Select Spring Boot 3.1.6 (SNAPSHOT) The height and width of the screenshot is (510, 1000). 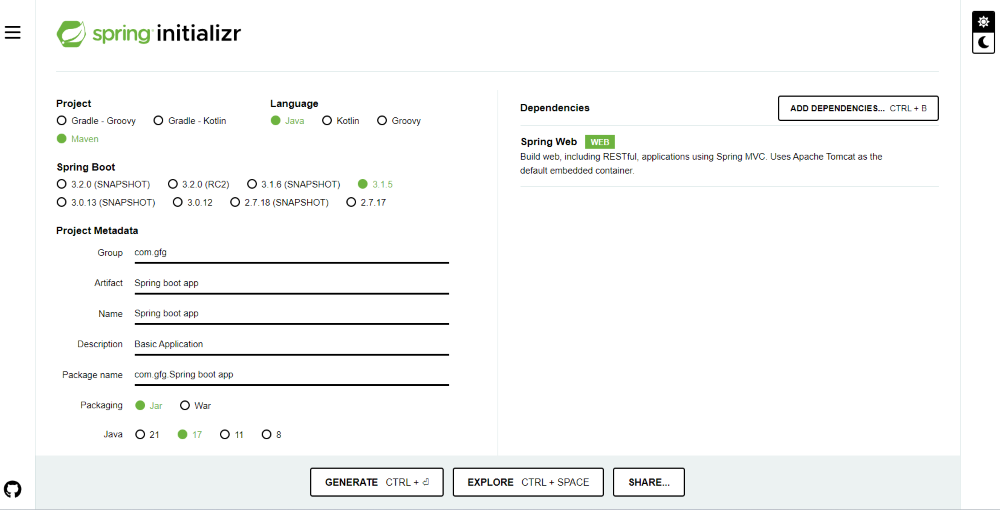(293, 184)
